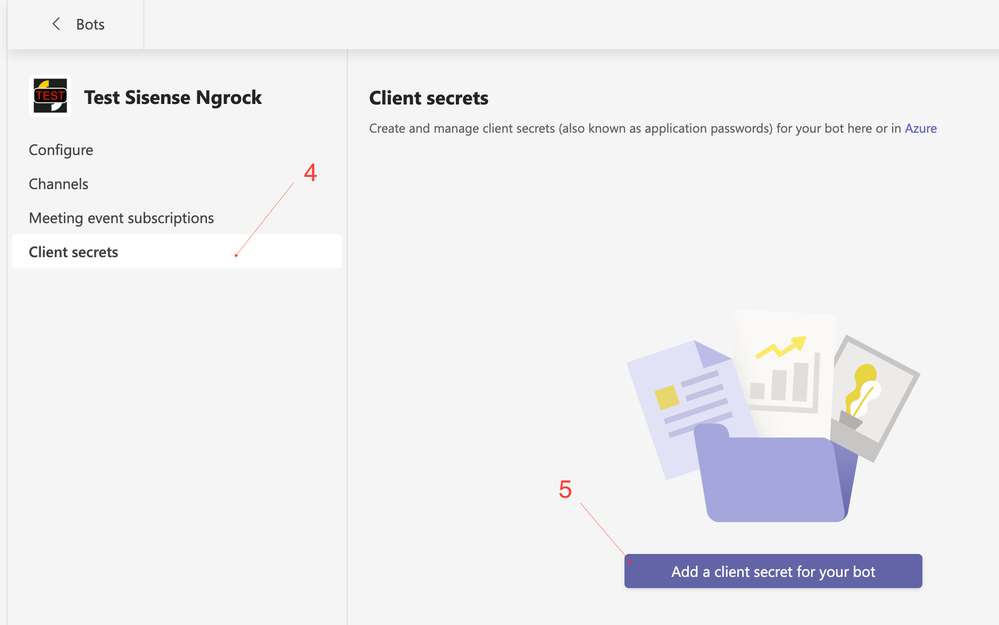Select the Test Sisense Ngrock bot title
Screen dimensions: 999x625
[x=173, y=97]
